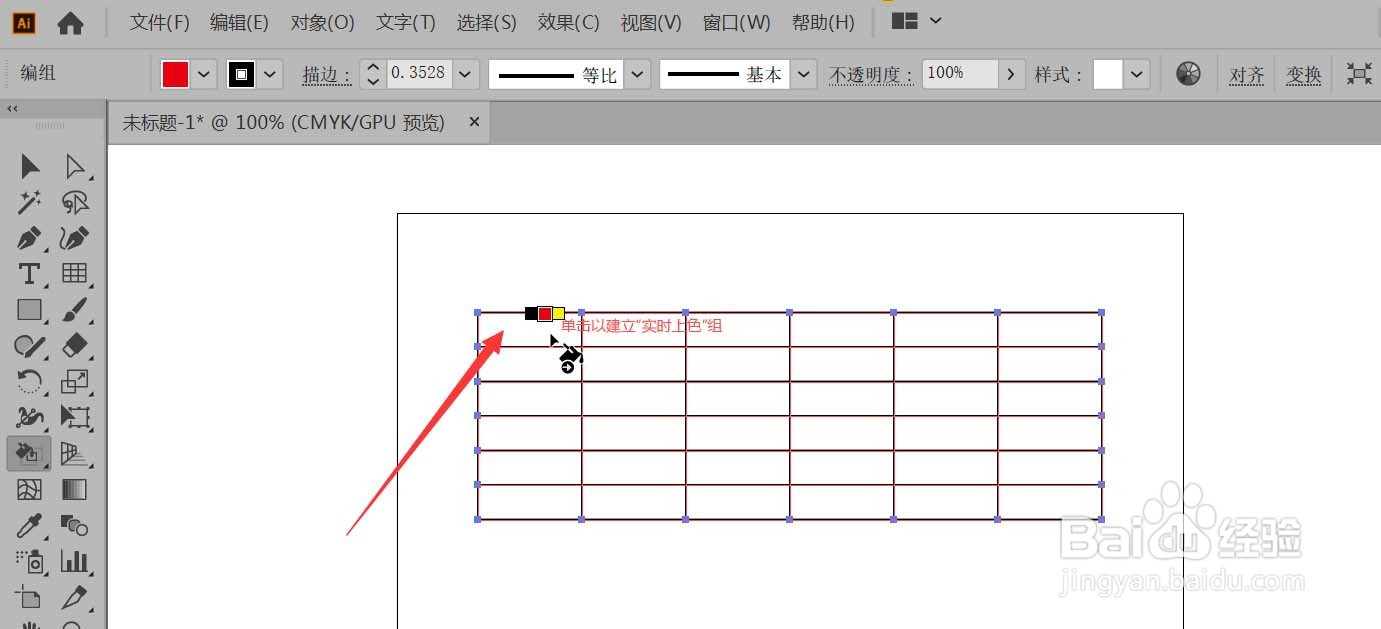Open the 窗口(W) menu
The width and height of the screenshot is (1381, 629).
(x=737, y=22)
